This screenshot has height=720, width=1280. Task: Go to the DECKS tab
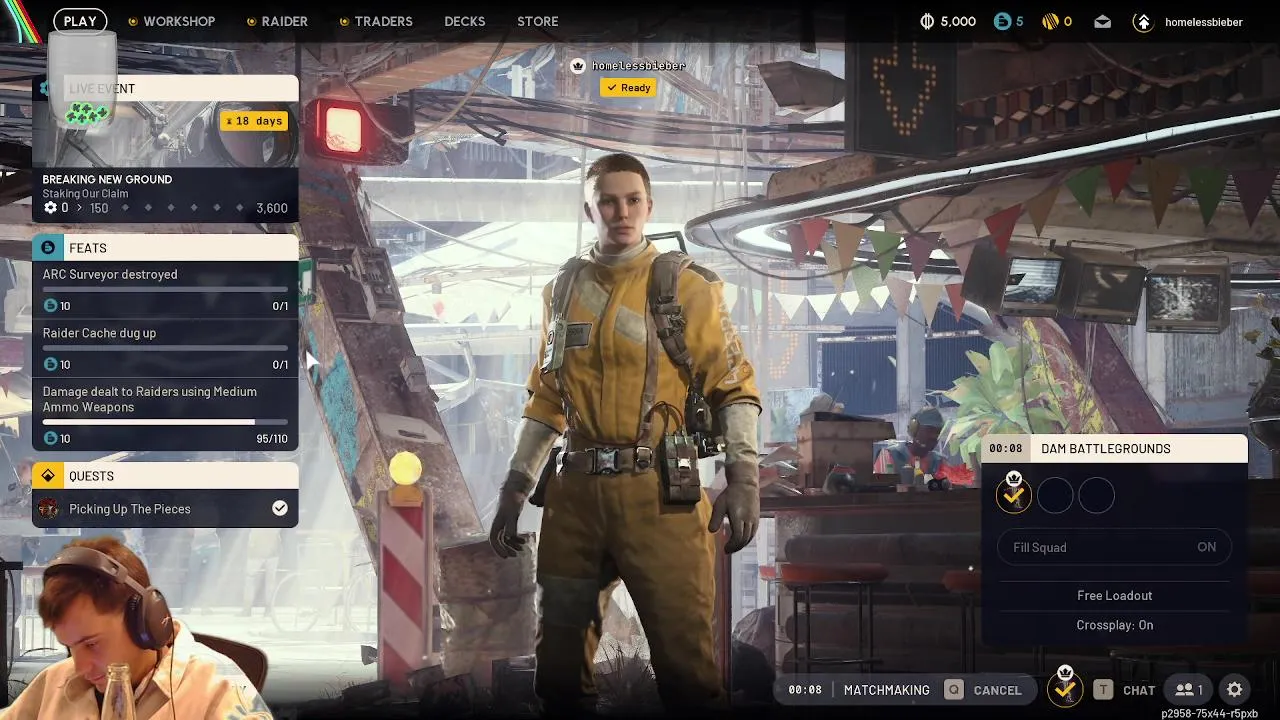(465, 21)
